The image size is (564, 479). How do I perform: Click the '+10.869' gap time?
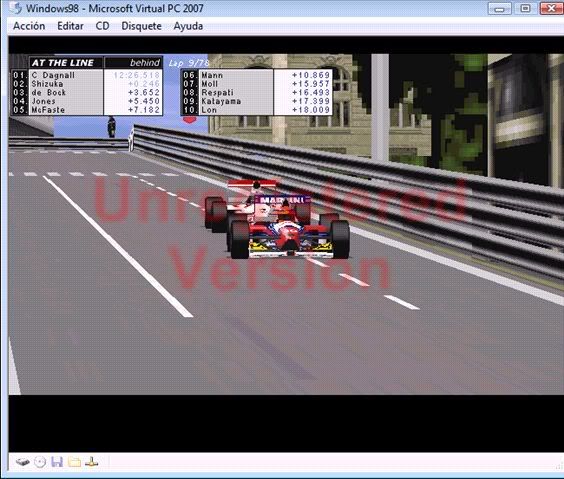[311, 75]
